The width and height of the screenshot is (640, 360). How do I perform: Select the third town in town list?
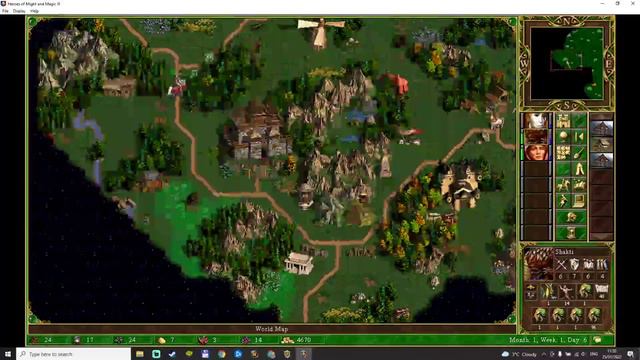(602, 160)
